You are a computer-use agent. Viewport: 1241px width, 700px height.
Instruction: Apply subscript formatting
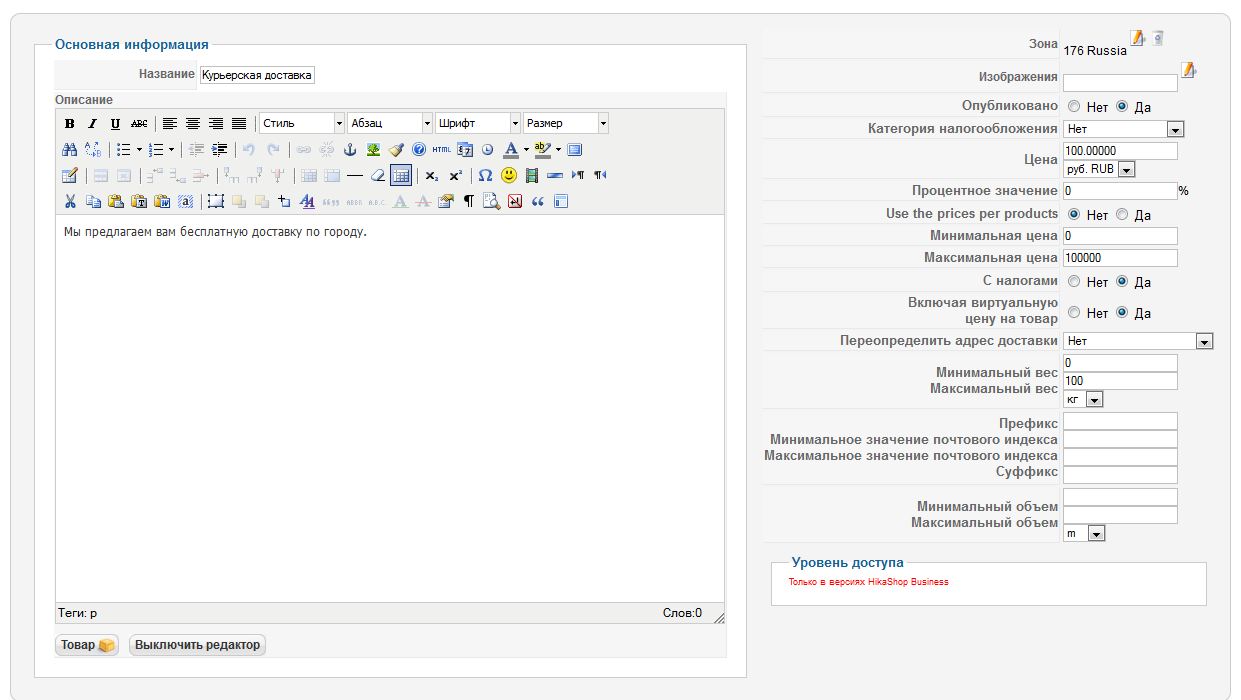(431, 175)
